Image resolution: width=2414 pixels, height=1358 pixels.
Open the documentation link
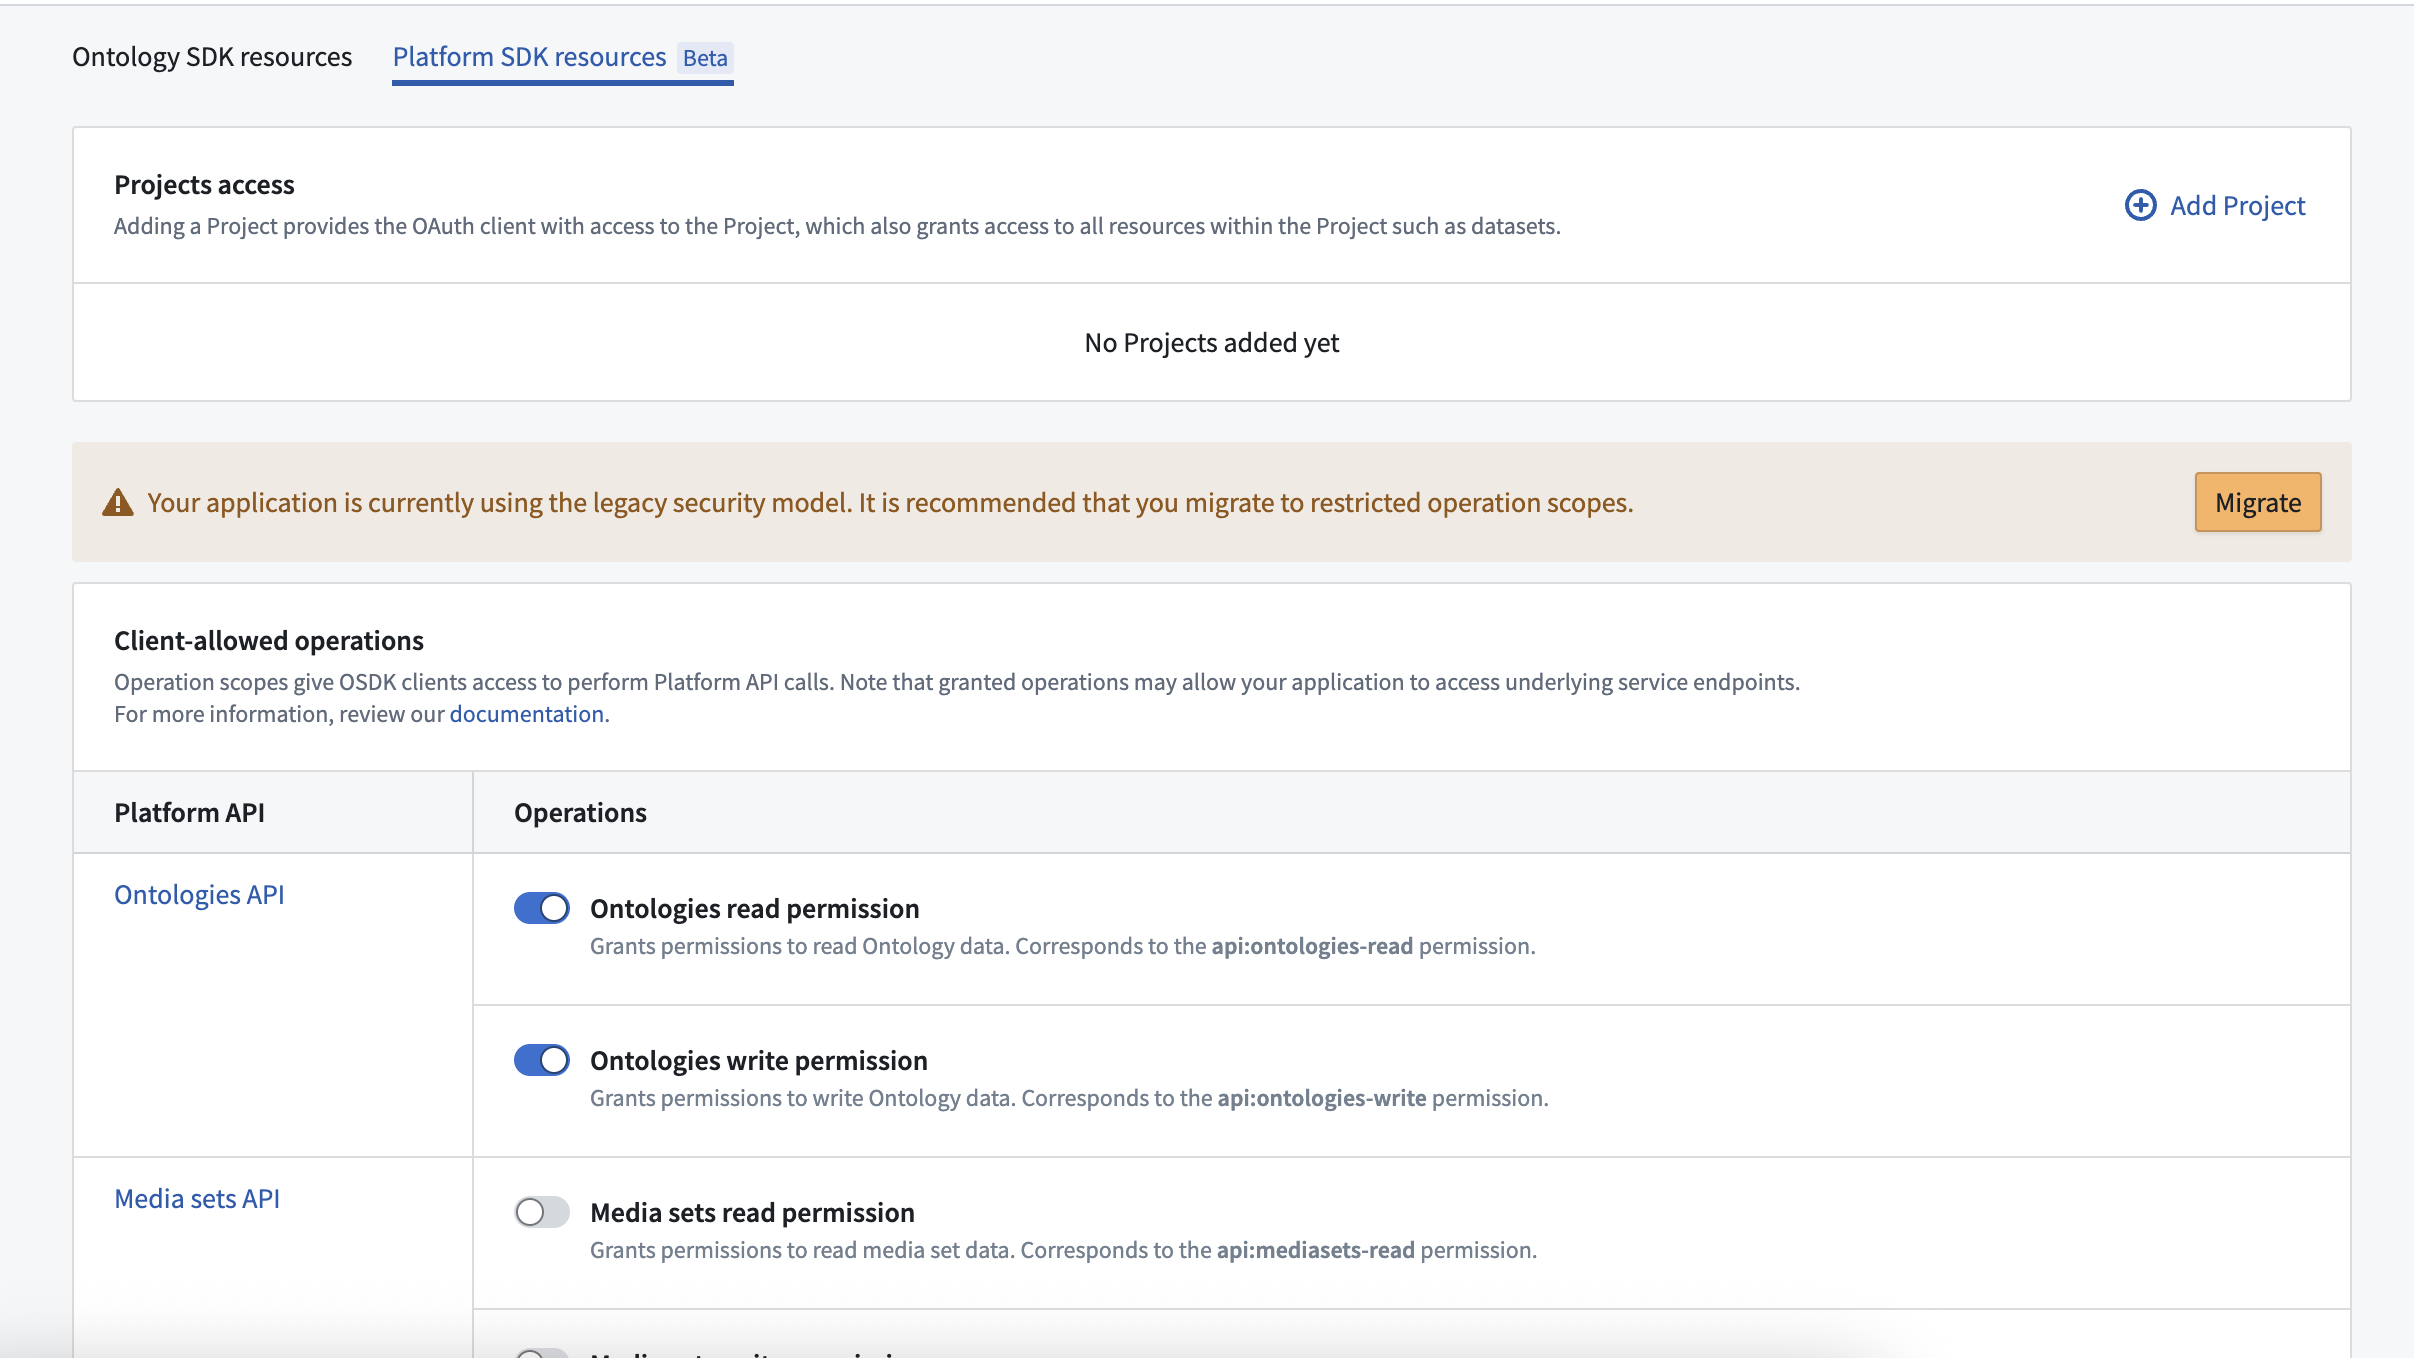[x=526, y=713]
